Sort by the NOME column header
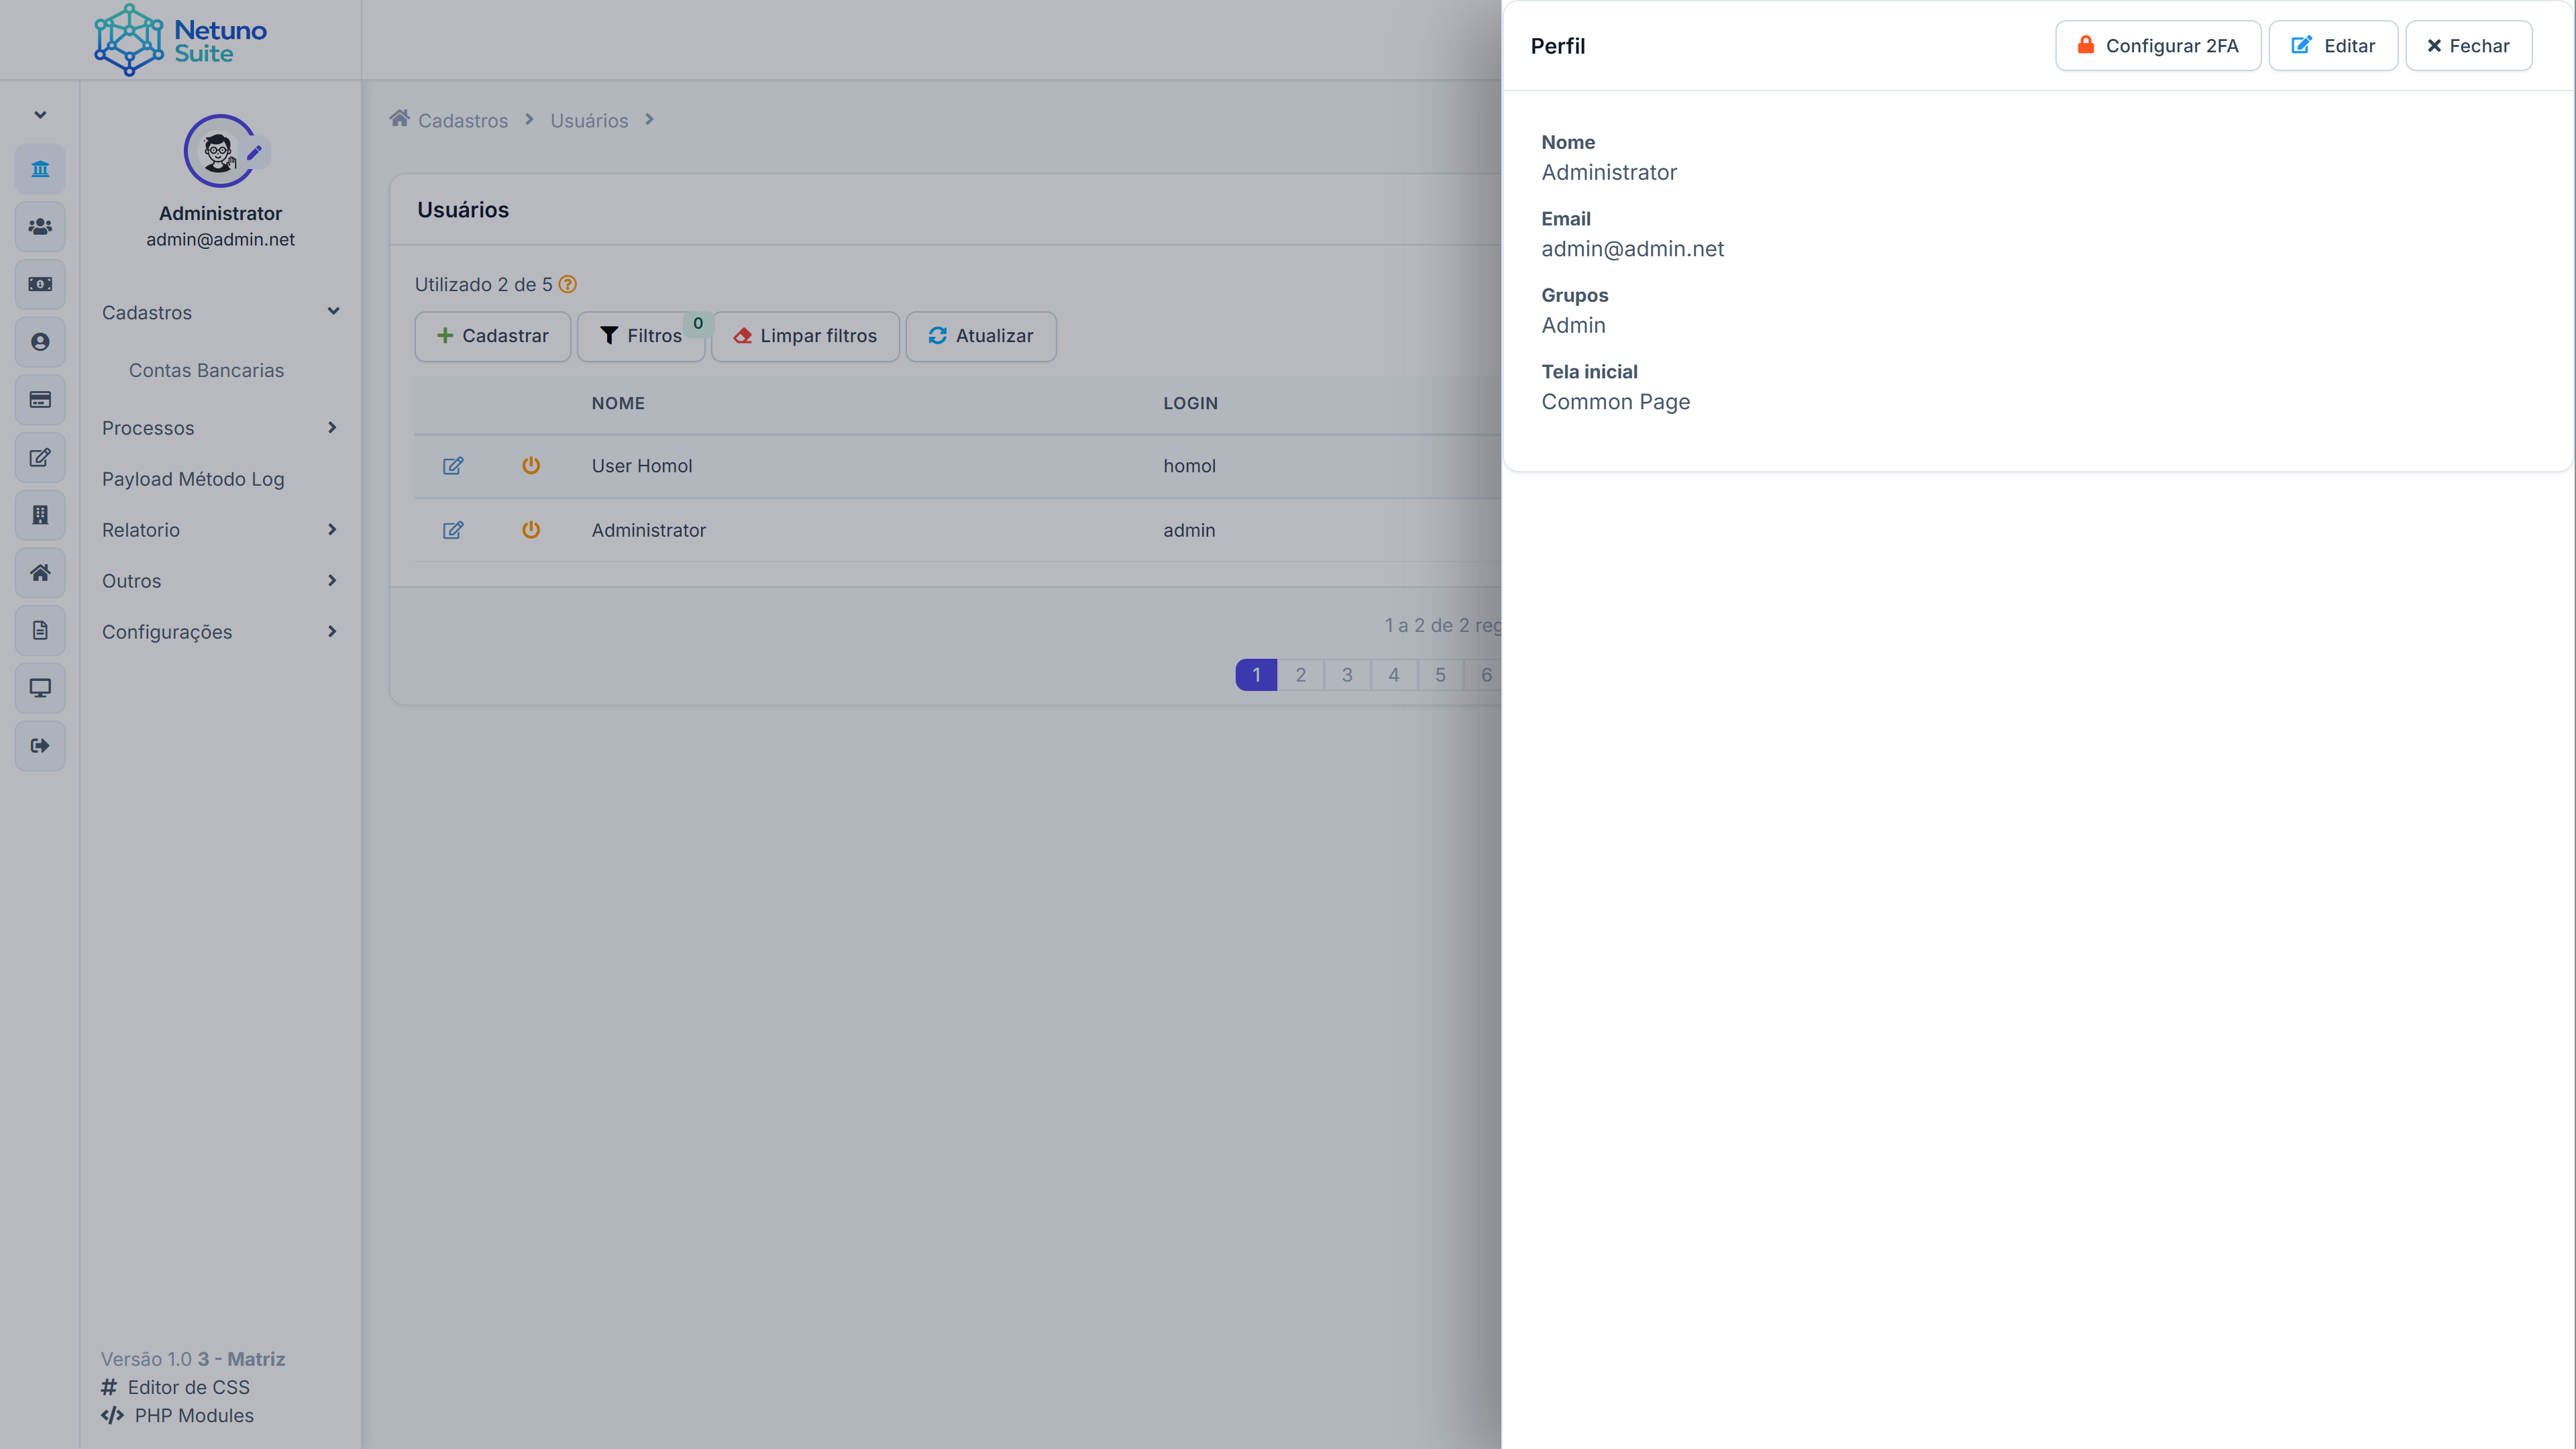 click(618, 403)
